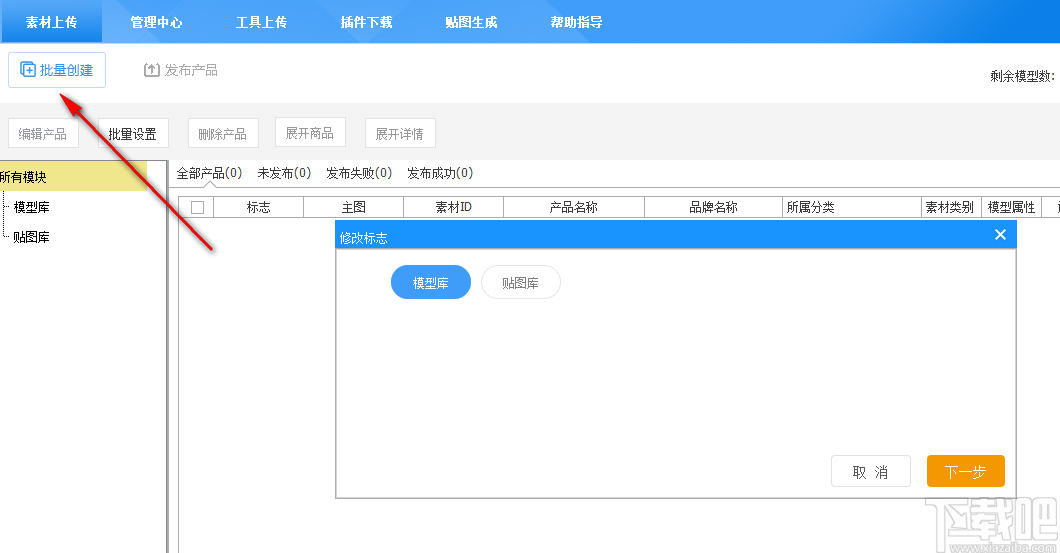Image resolution: width=1060 pixels, height=553 pixels.
Task: Select 所有模块 in the tree
Action: tap(73, 176)
